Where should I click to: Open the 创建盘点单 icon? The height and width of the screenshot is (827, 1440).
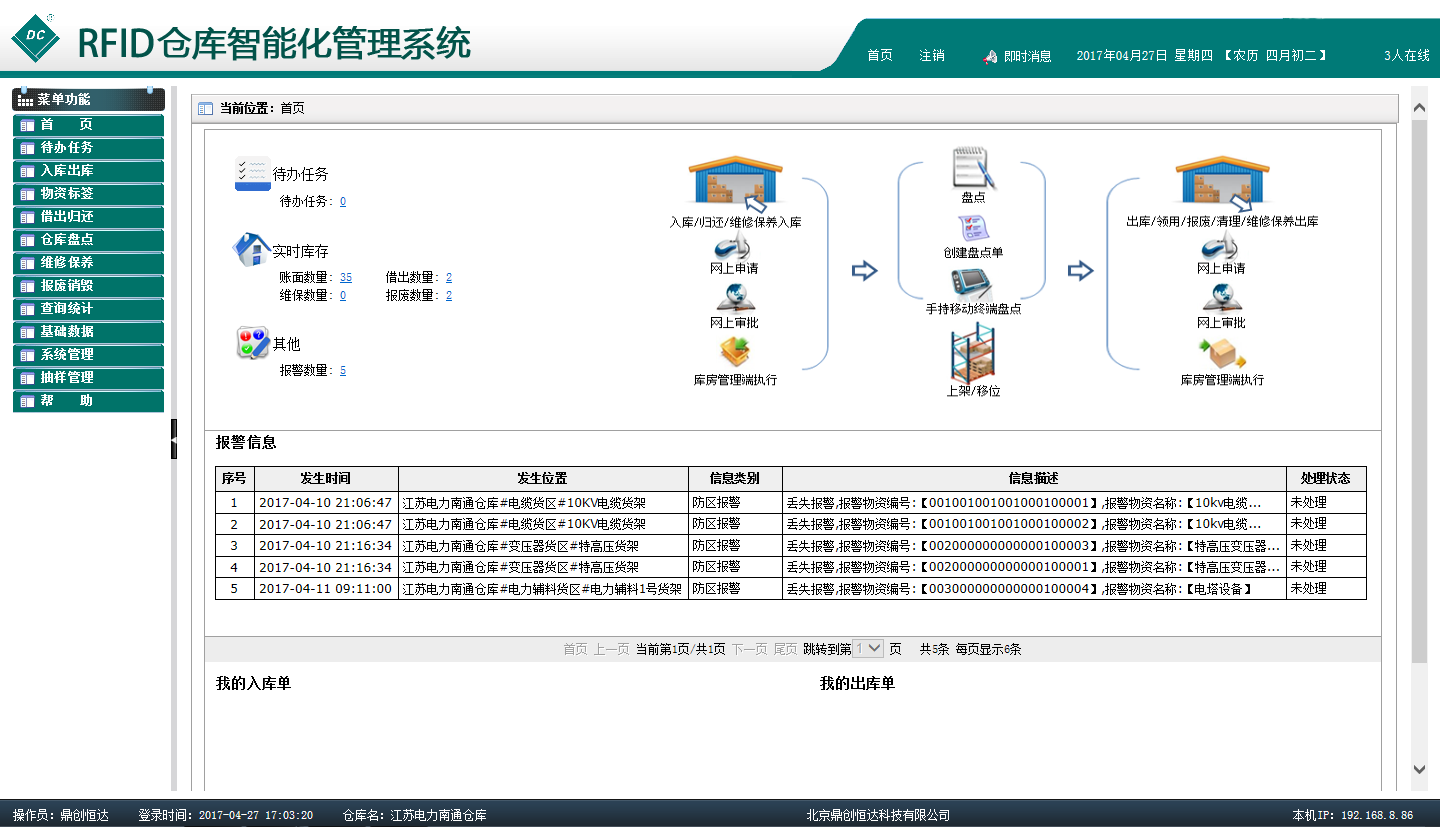973,228
